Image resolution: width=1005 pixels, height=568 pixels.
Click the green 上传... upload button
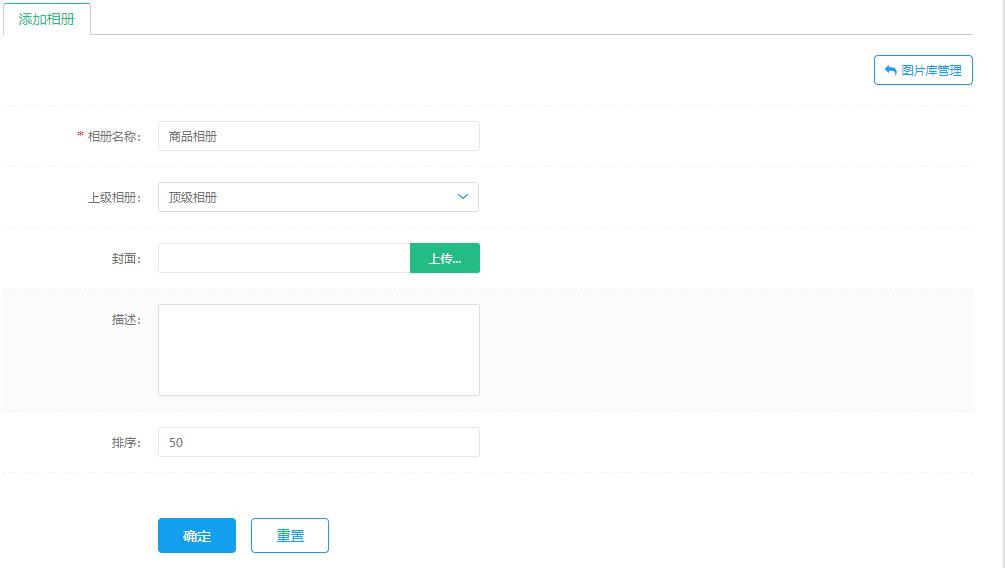[x=445, y=258]
